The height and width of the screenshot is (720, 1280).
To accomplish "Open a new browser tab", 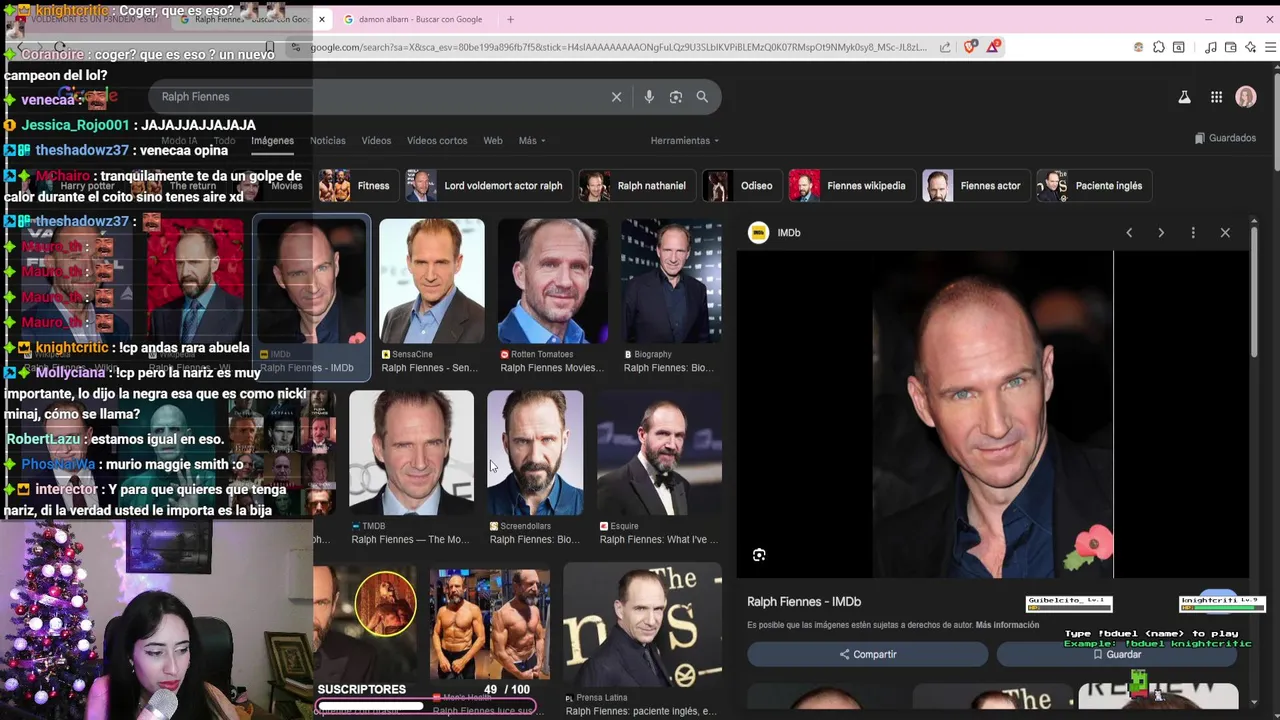I will point(510,19).
